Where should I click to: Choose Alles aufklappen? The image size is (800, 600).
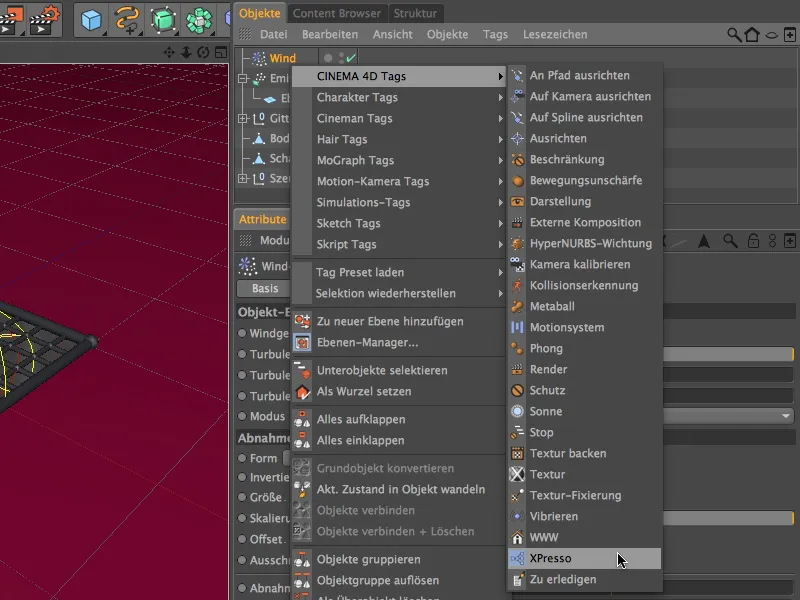point(399,419)
